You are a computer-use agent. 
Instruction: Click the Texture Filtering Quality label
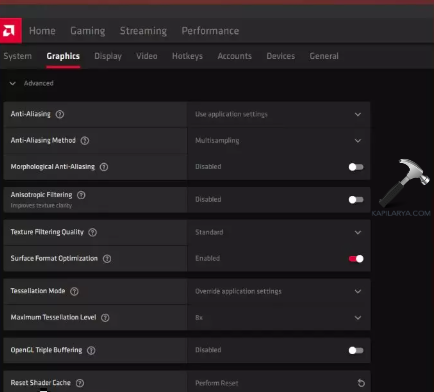(47, 232)
